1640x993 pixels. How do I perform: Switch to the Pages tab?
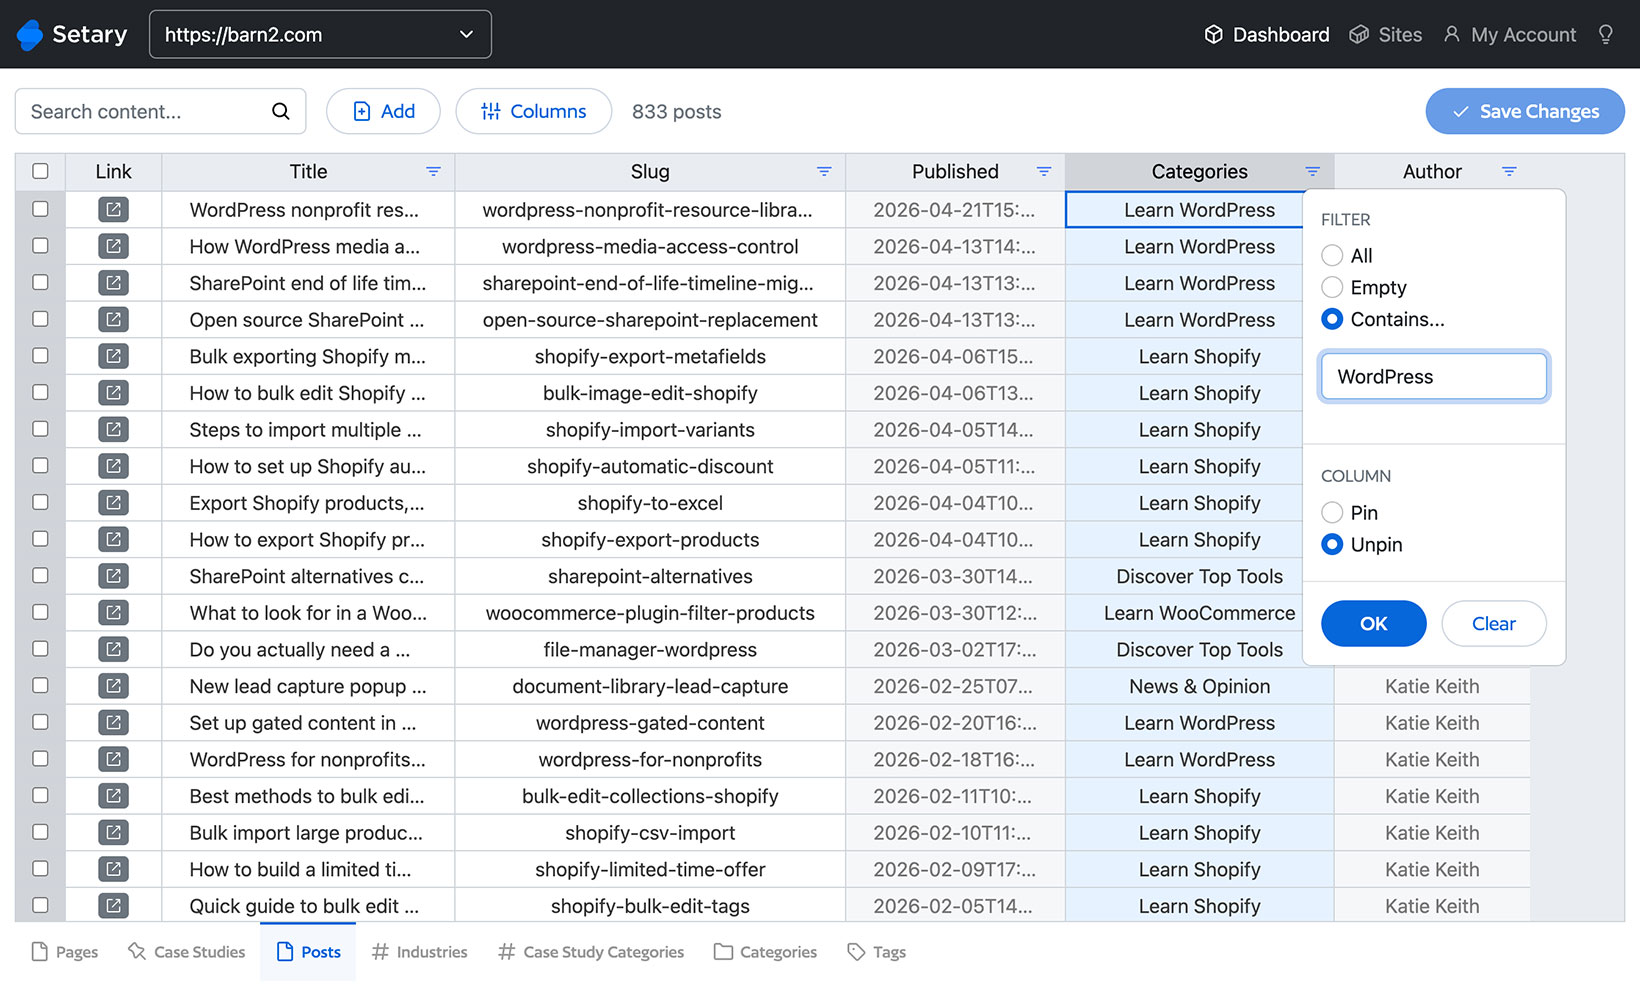coord(64,952)
